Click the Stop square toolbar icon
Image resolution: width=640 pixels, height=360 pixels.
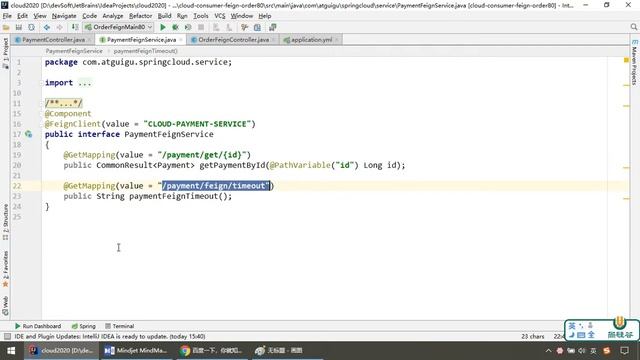(201, 27)
